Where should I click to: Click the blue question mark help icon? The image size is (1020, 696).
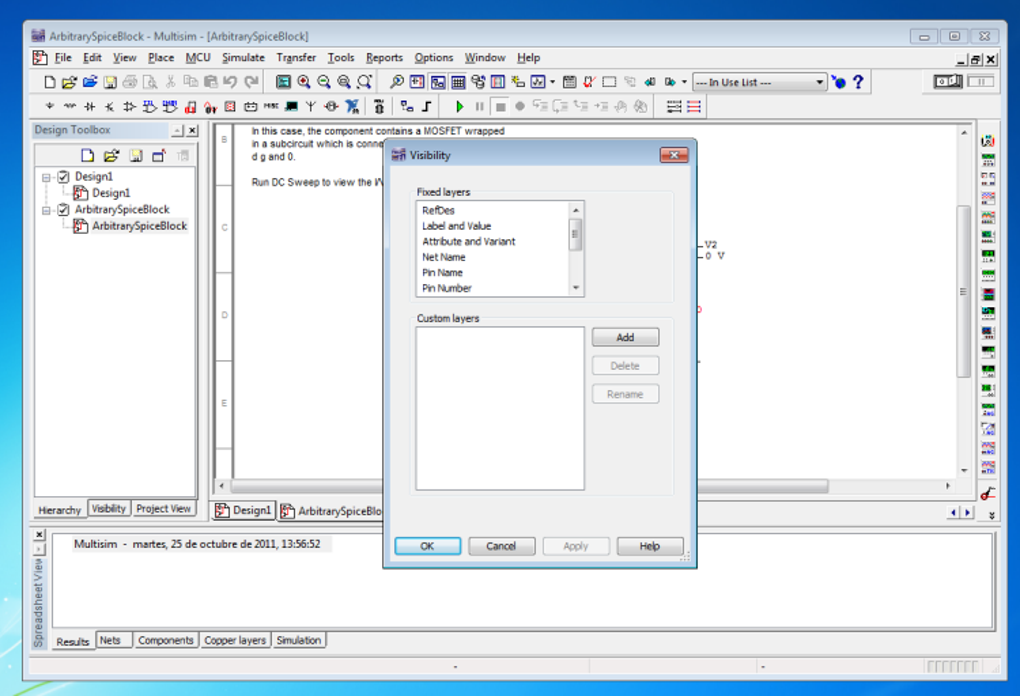[858, 82]
